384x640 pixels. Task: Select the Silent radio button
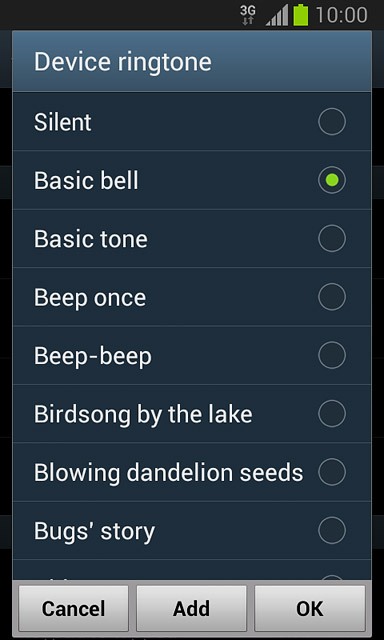[332, 122]
